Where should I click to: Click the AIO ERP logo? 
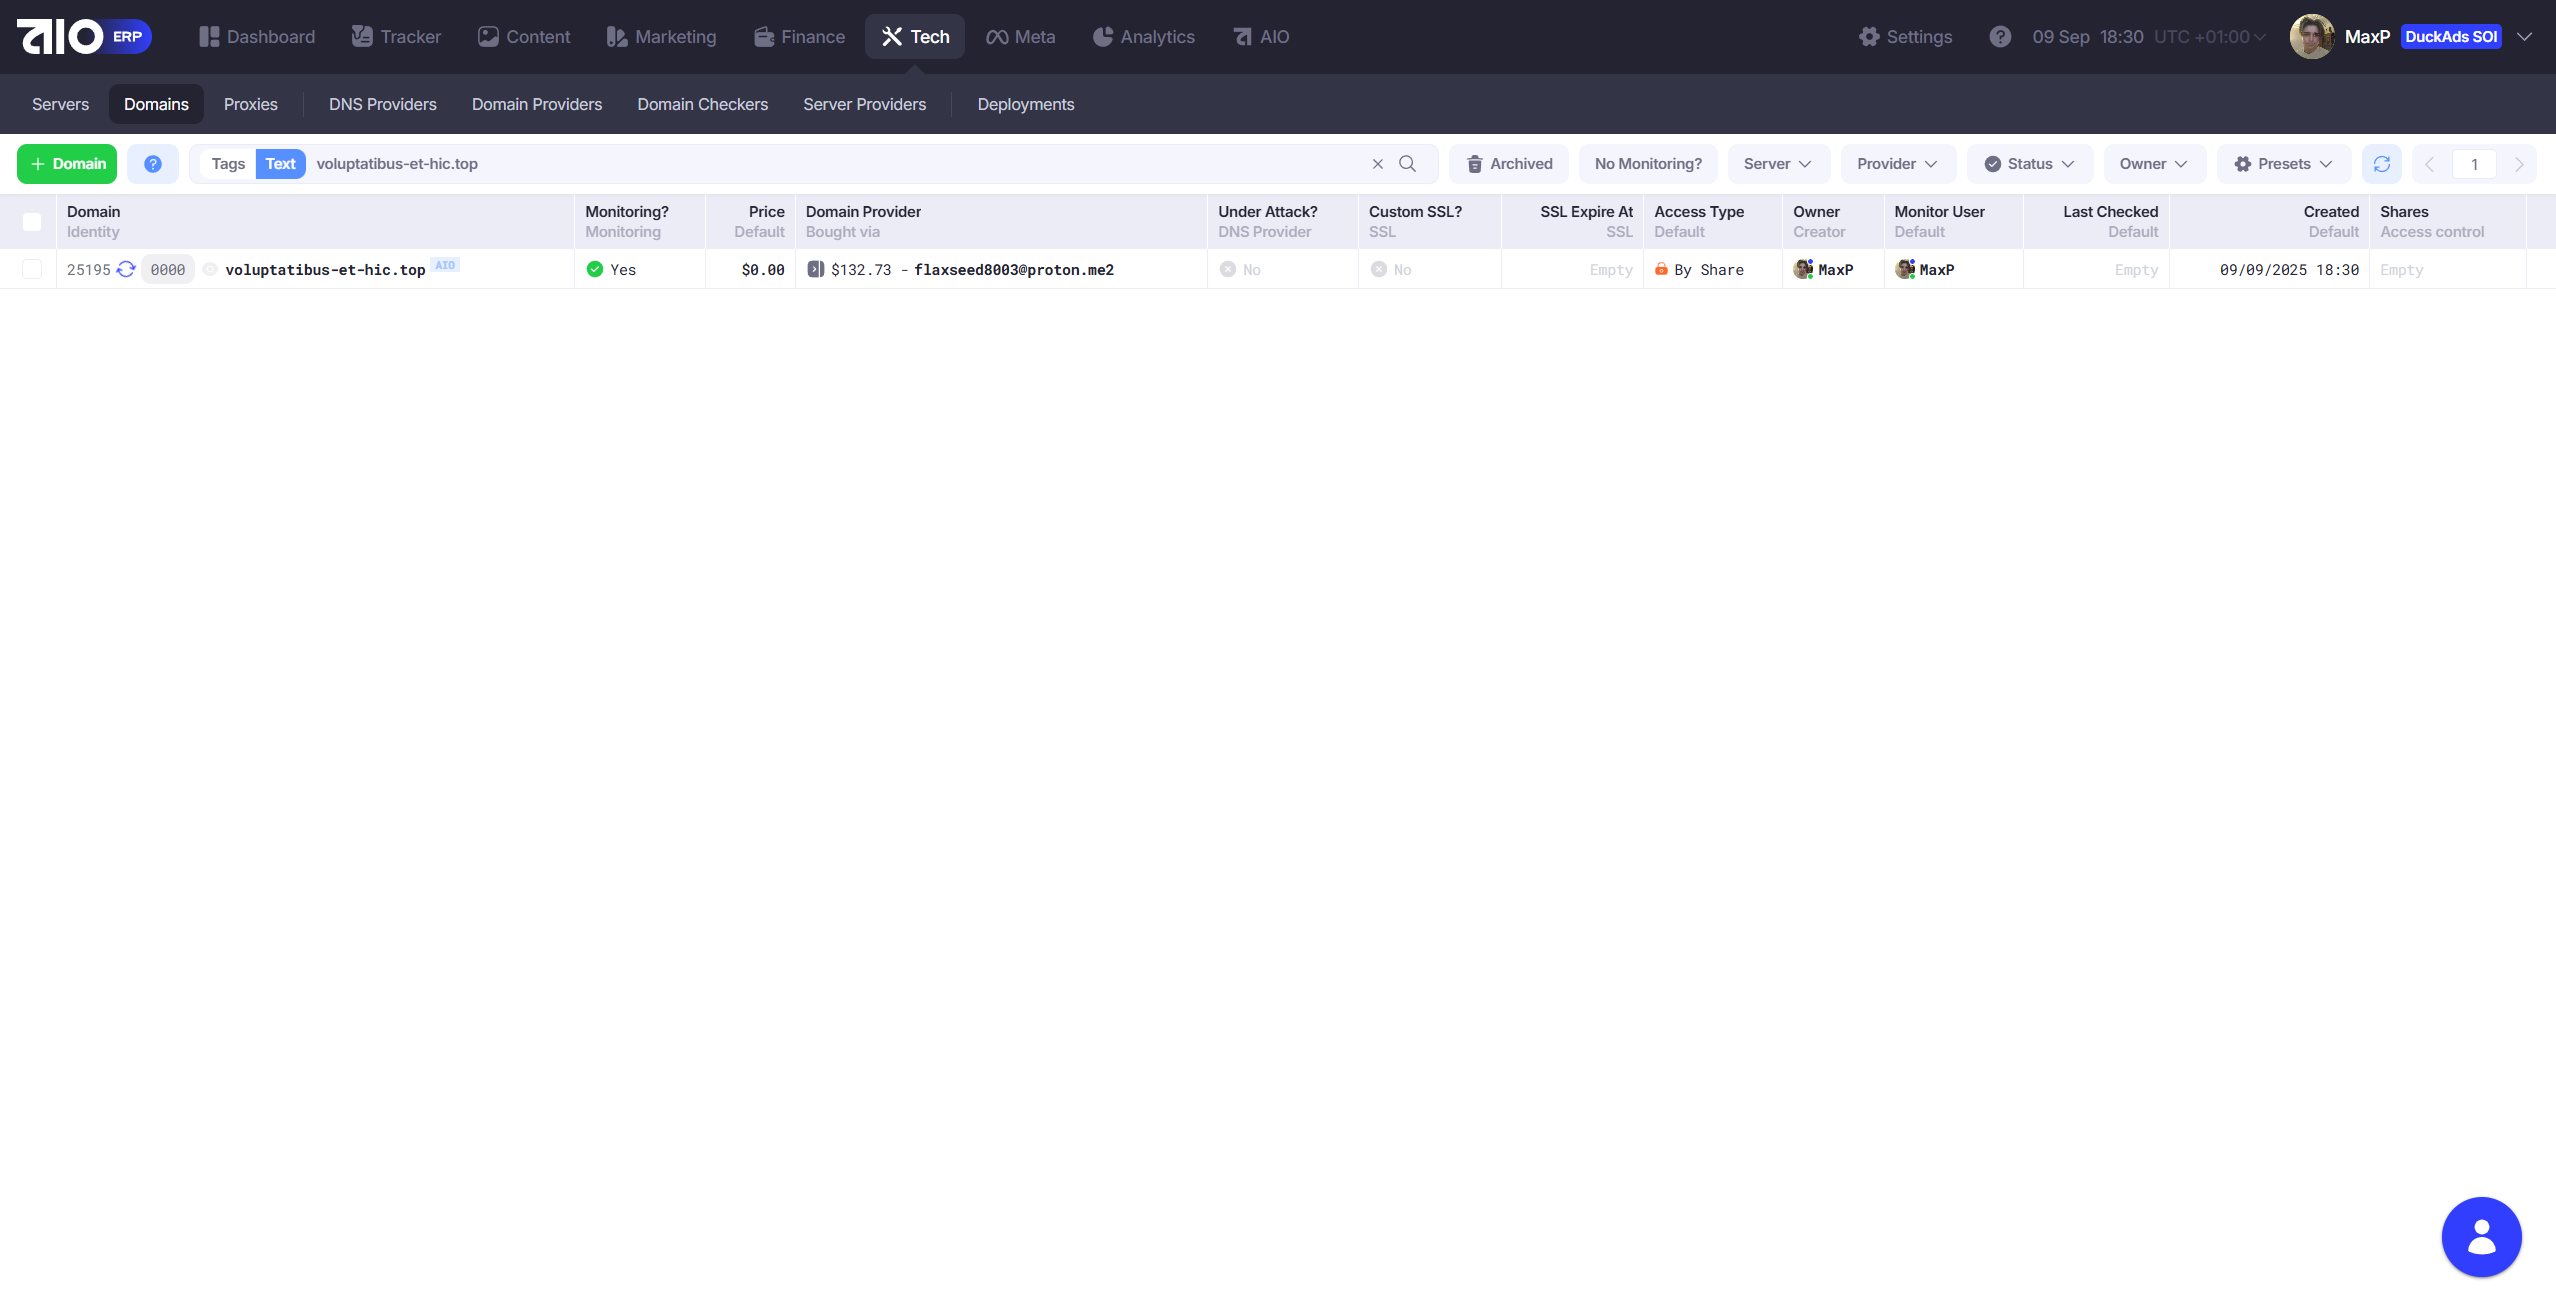click(x=84, y=37)
